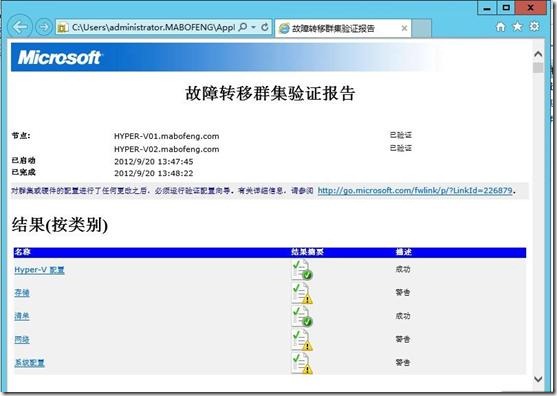Image resolution: width=557 pixels, height=396 pixels.
Task: Click the 名称 column header
Action: tap(23, 252)
